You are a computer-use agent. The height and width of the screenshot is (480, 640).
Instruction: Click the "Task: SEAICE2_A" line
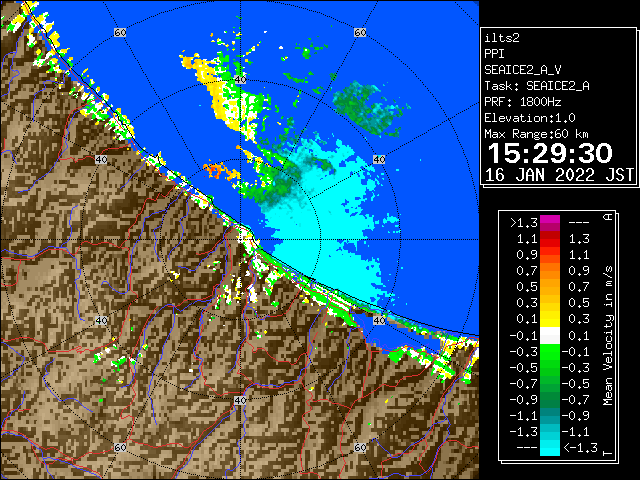coord(537,86)
